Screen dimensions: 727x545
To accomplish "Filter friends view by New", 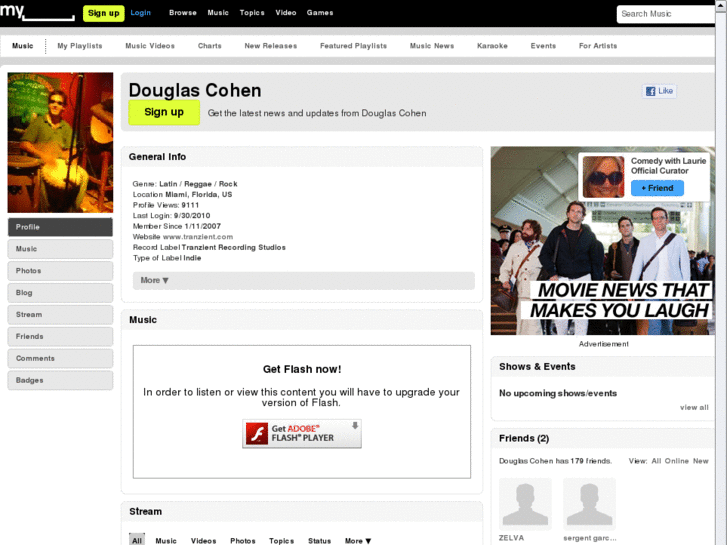I will point(701,461).
